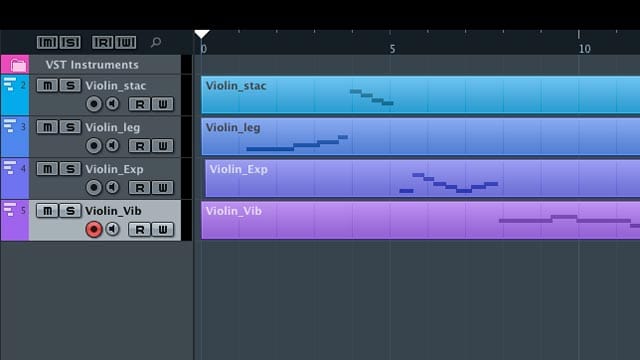Select the Violin_Vib MIDI part

coord(420,220)
